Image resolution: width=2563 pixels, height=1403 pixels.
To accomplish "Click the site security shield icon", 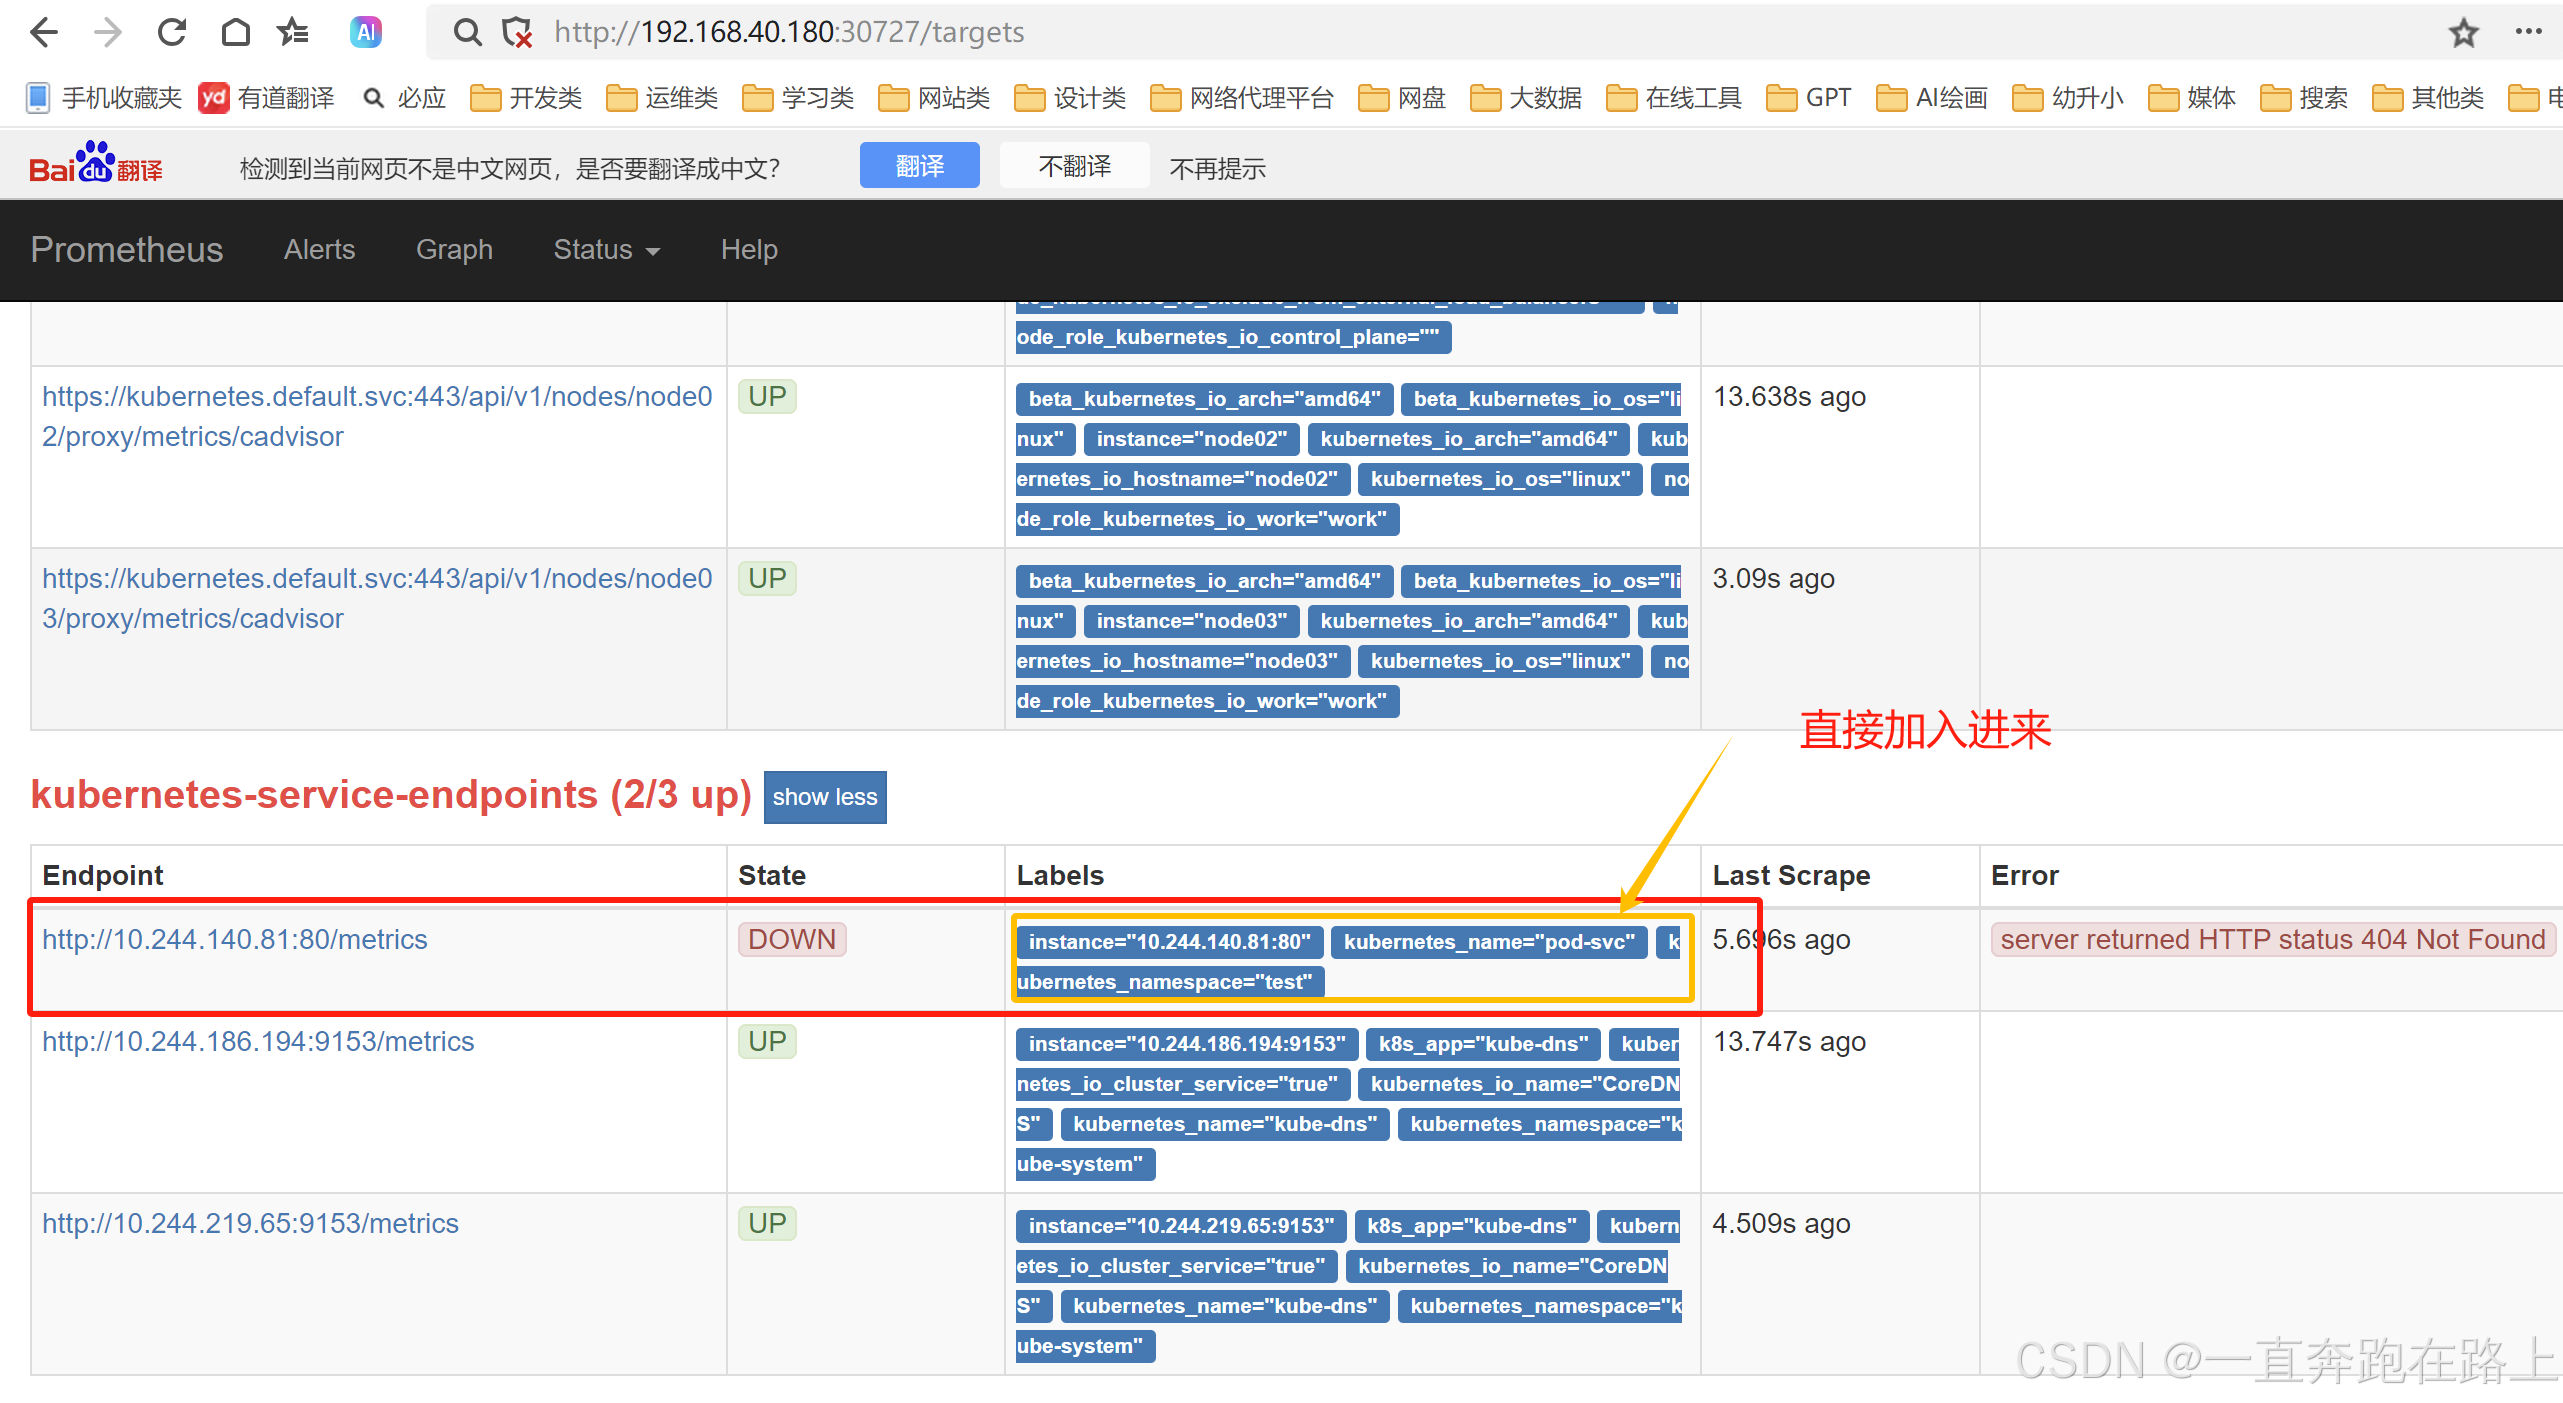I will click(x=517, y=33).
